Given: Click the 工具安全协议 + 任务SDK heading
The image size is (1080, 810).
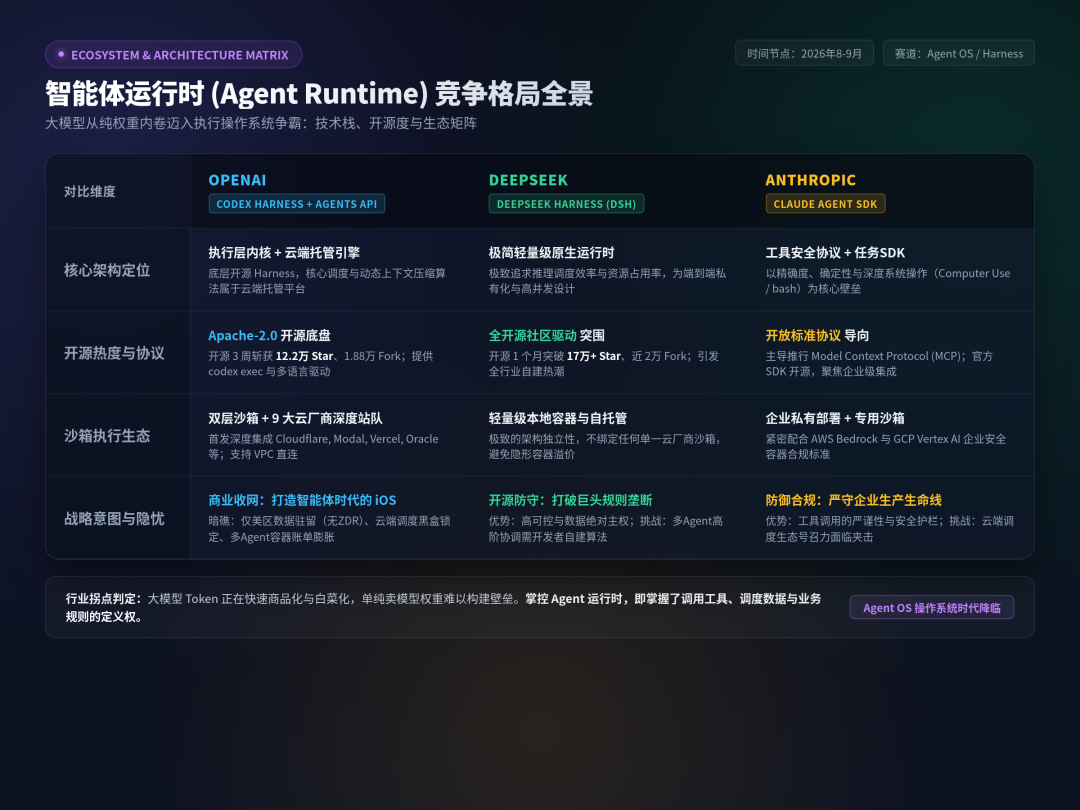Looking at the screenshot, I should tap(835, 253).
